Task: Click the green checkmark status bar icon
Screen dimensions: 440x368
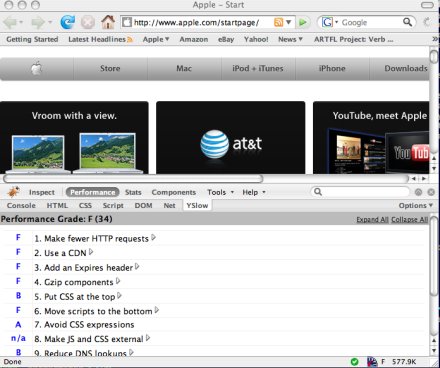Action: (x=355, y=362)
